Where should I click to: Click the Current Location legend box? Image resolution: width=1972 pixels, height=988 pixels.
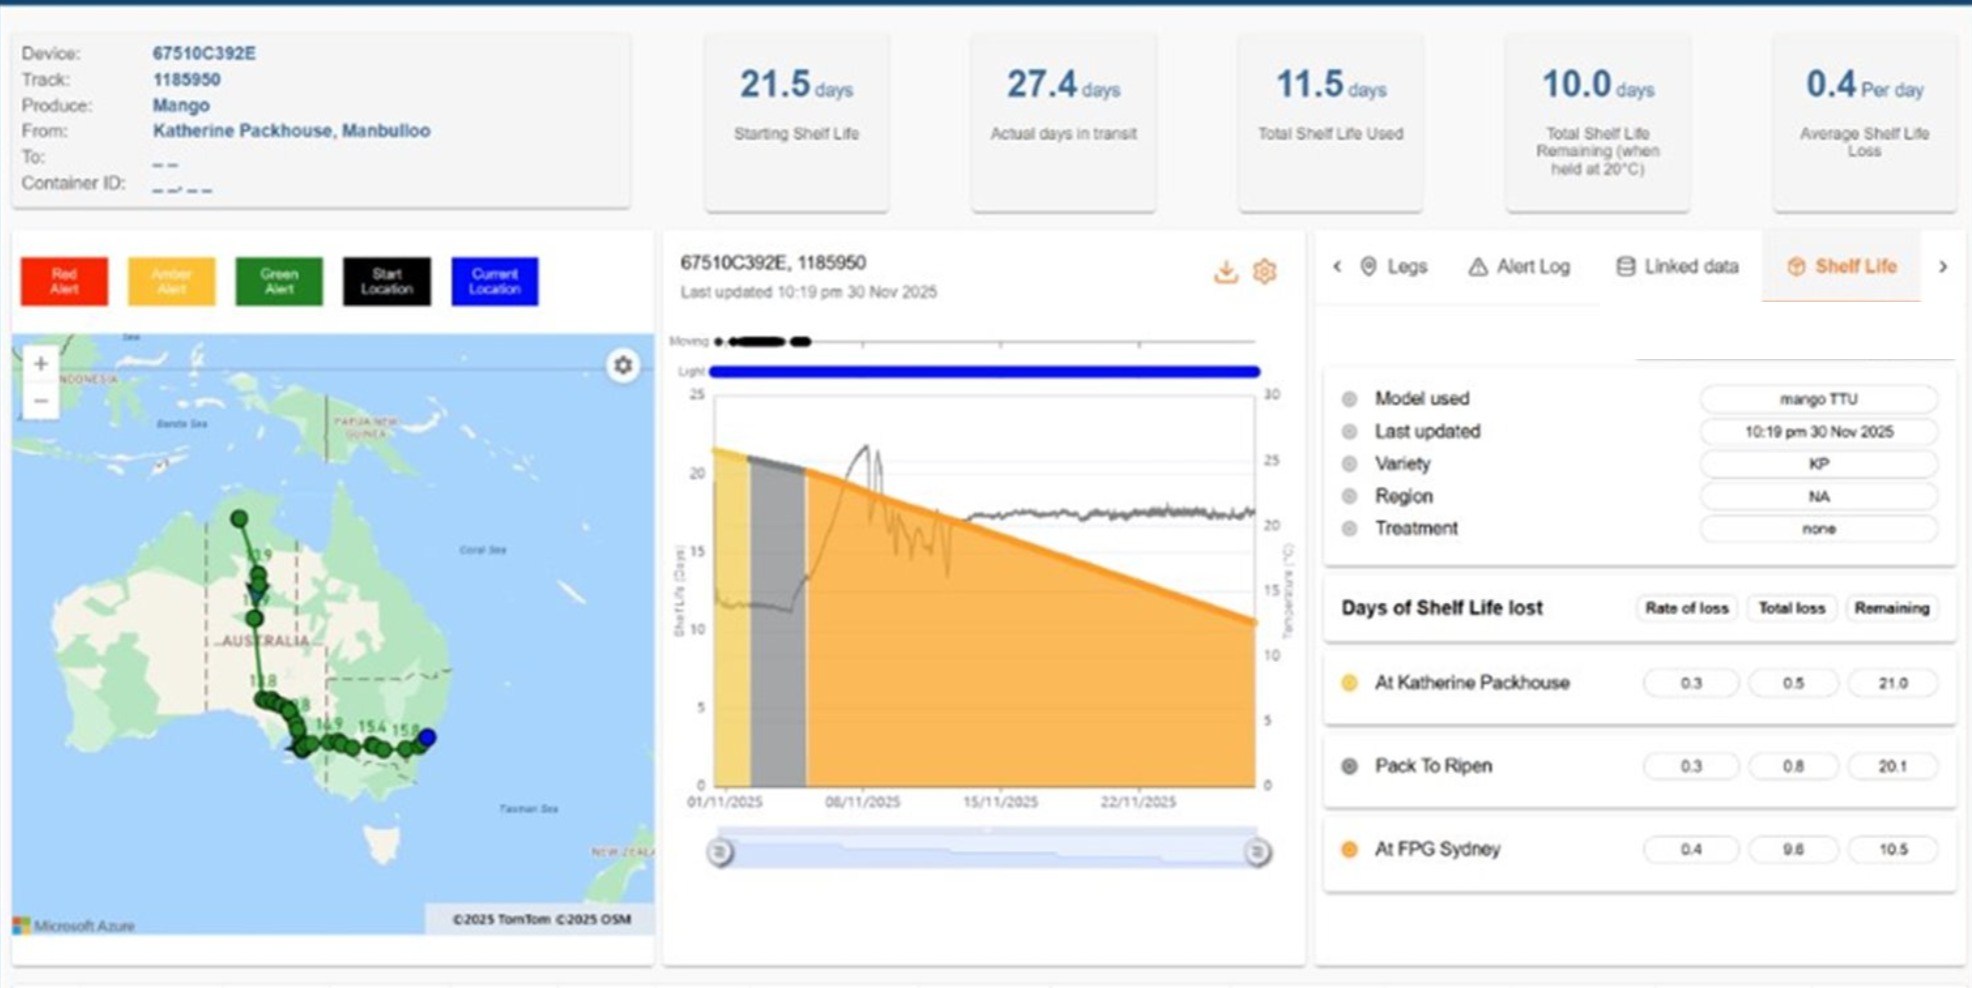point(494,281)
